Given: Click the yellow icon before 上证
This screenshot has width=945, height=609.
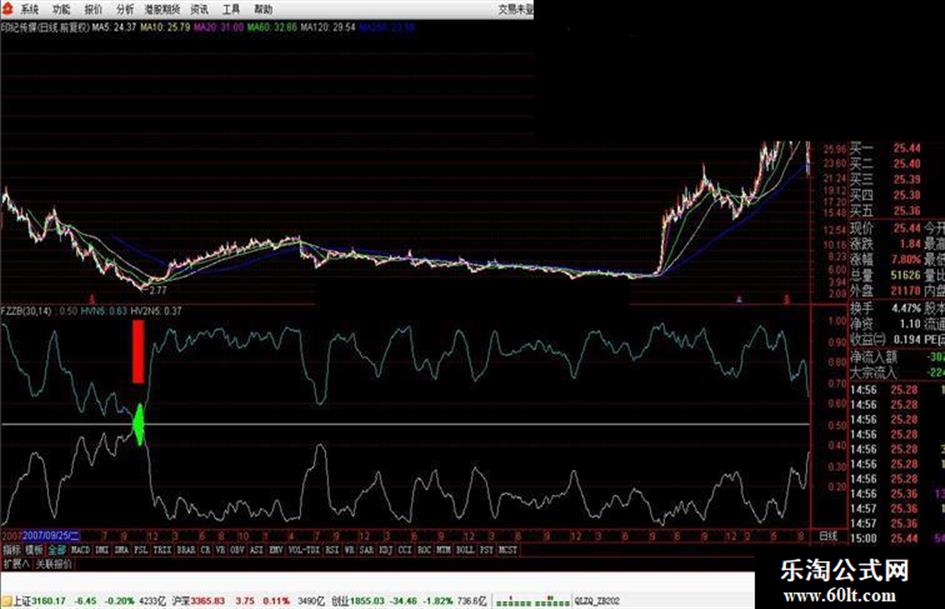Looking at the screenshot, I should pyautogui.click(x=7, y=602).
